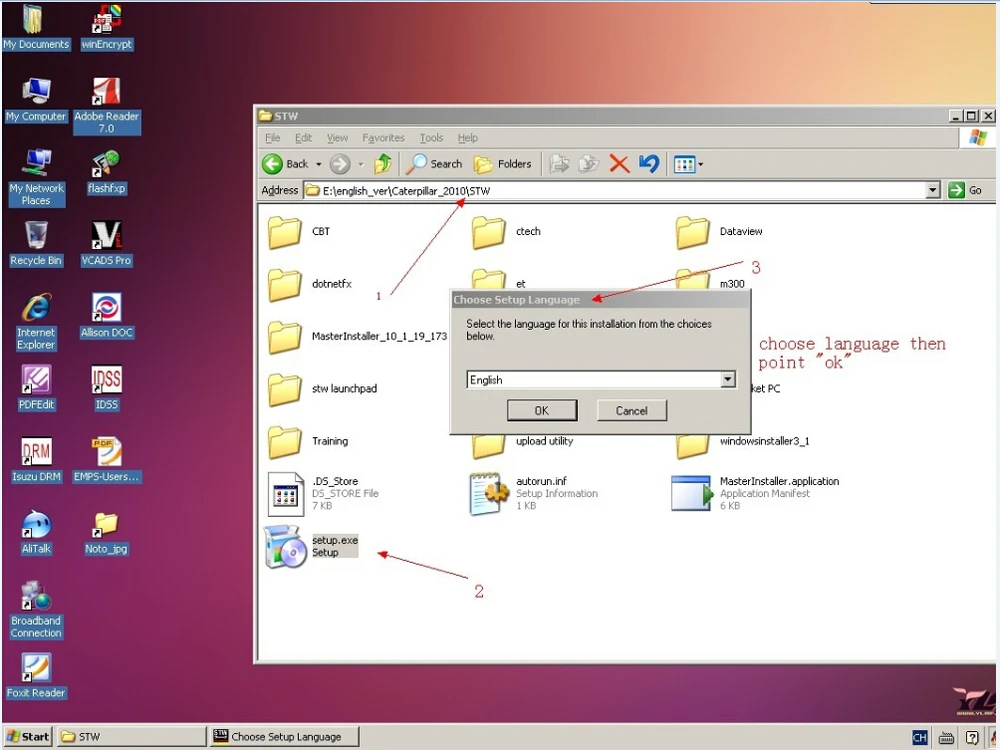The width and height of the screenshot is (1000, 750).
Task: Launch Foxit Reader shortcut
Action: pyautogui.click(x=36, y=676)
